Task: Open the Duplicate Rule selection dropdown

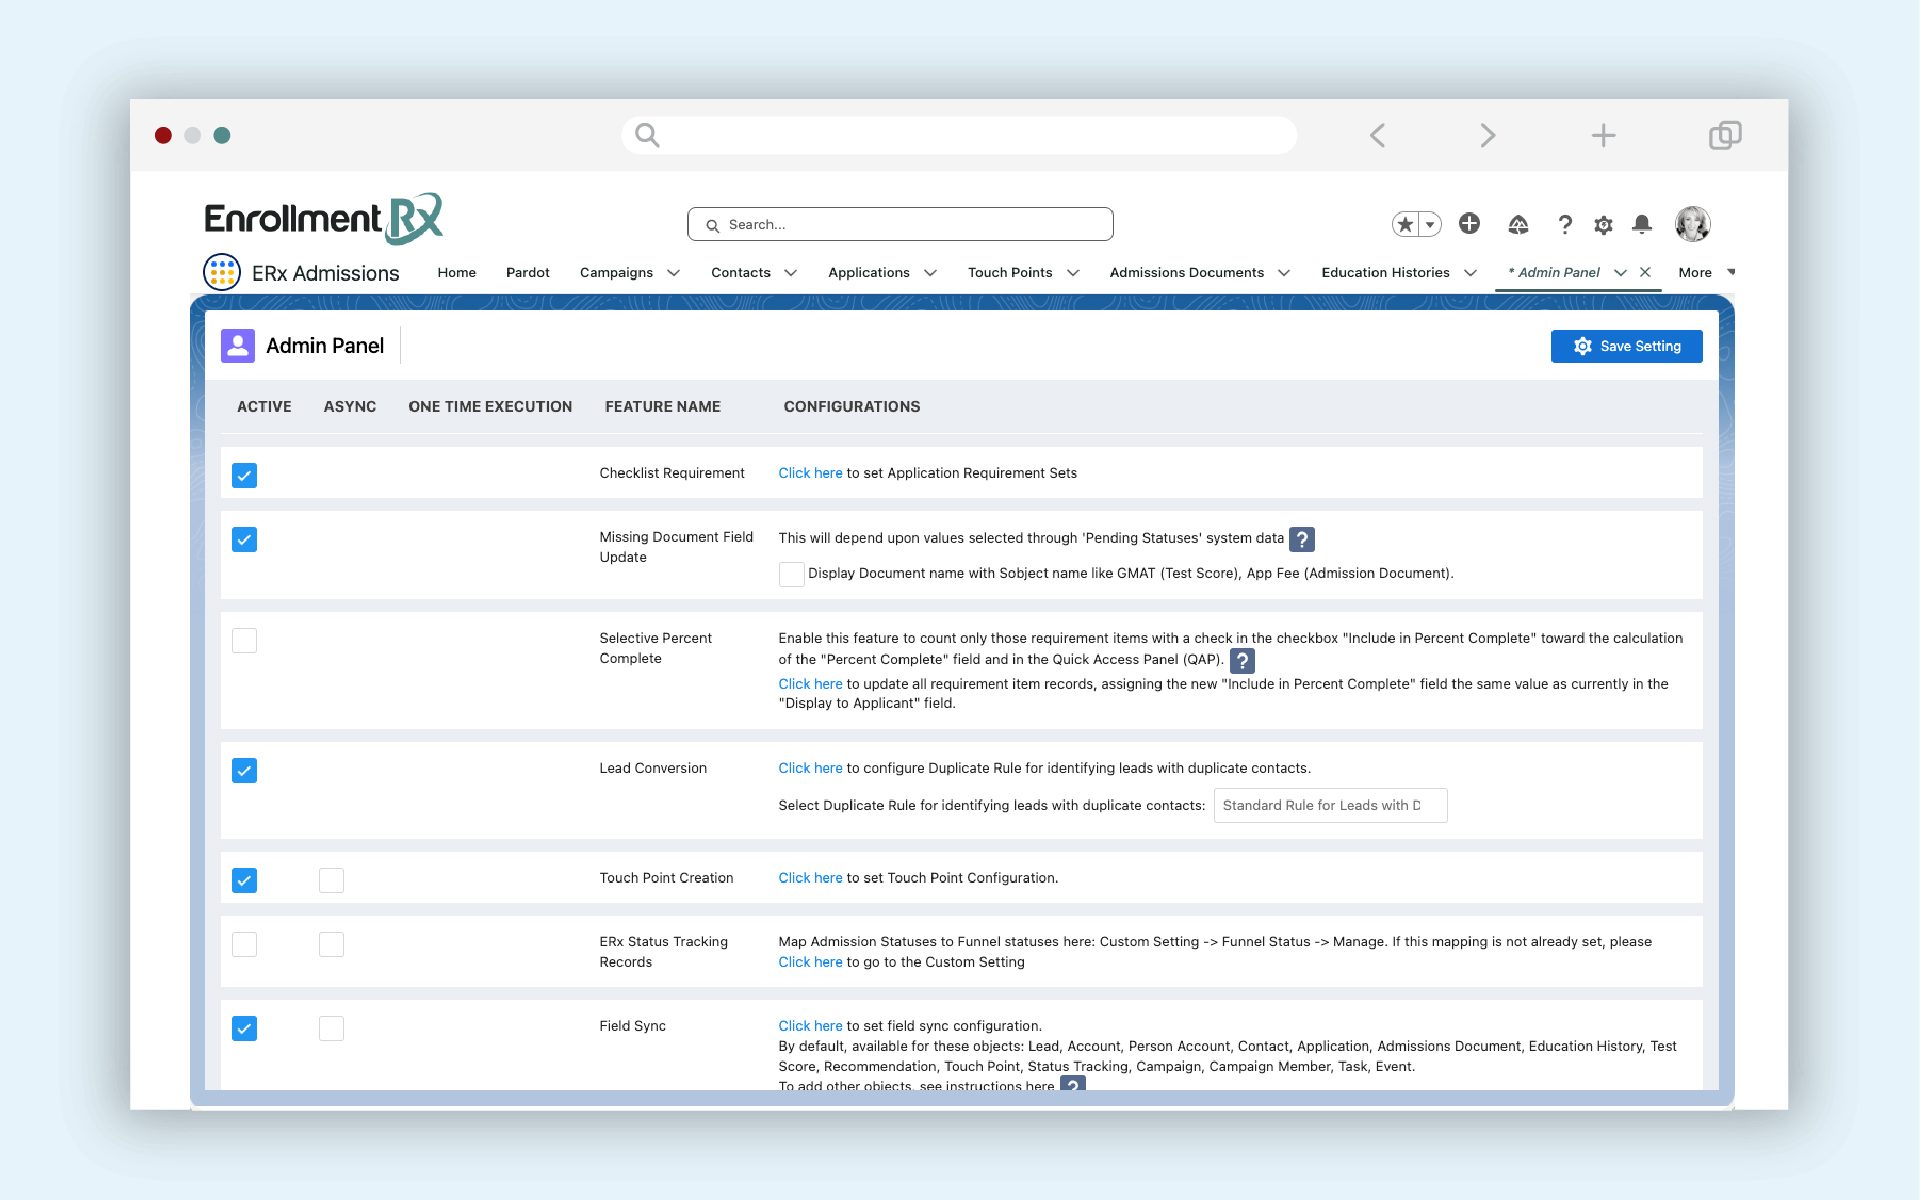Action: click(1329, 806)
